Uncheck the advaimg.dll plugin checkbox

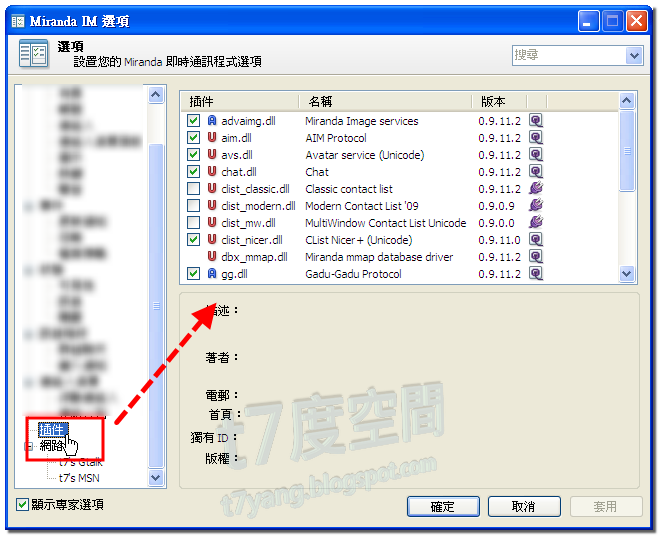click(193, 121)
